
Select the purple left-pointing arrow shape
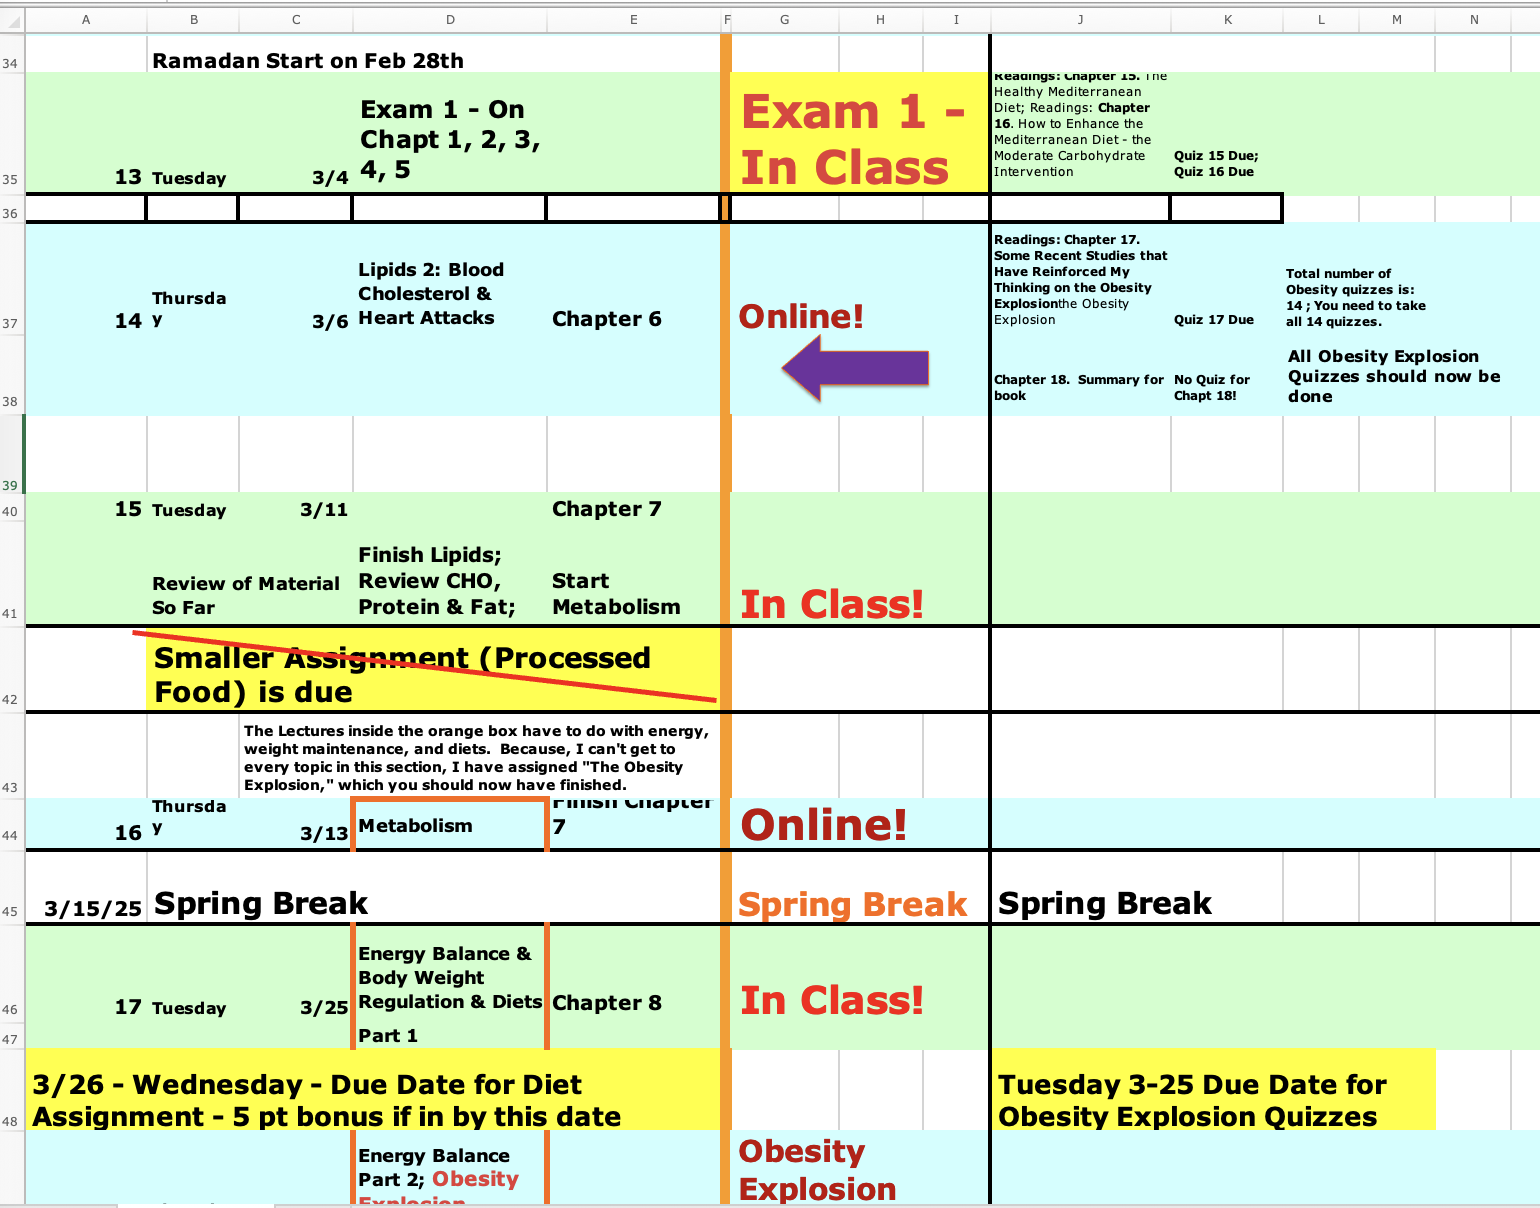(x=856, y=368)
